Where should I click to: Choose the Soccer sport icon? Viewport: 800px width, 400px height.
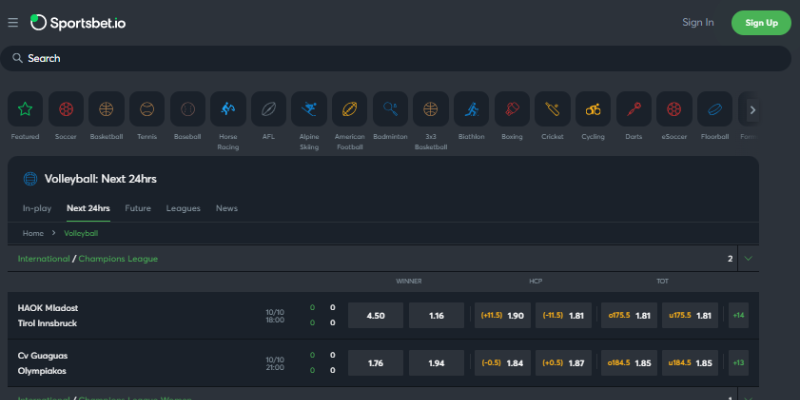66,109
